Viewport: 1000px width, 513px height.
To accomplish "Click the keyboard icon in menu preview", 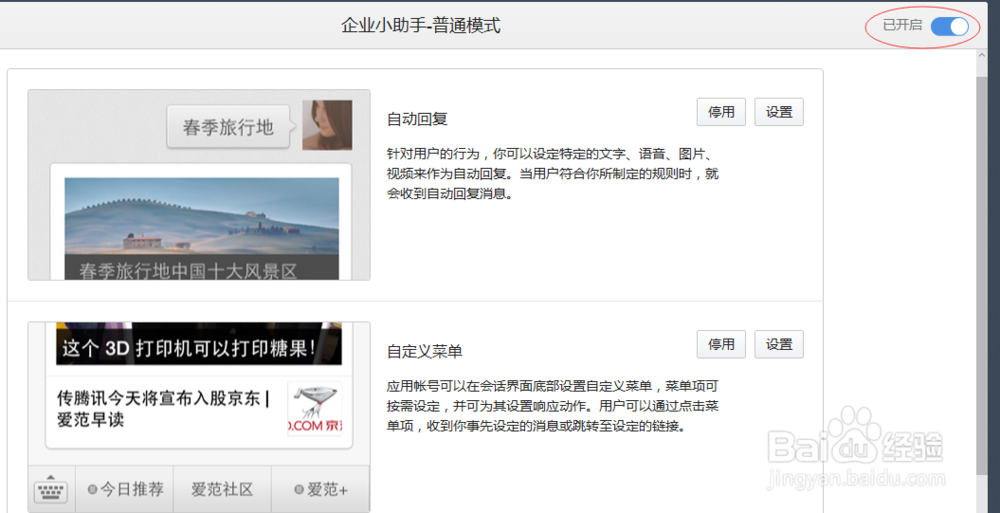I will 51,490.
